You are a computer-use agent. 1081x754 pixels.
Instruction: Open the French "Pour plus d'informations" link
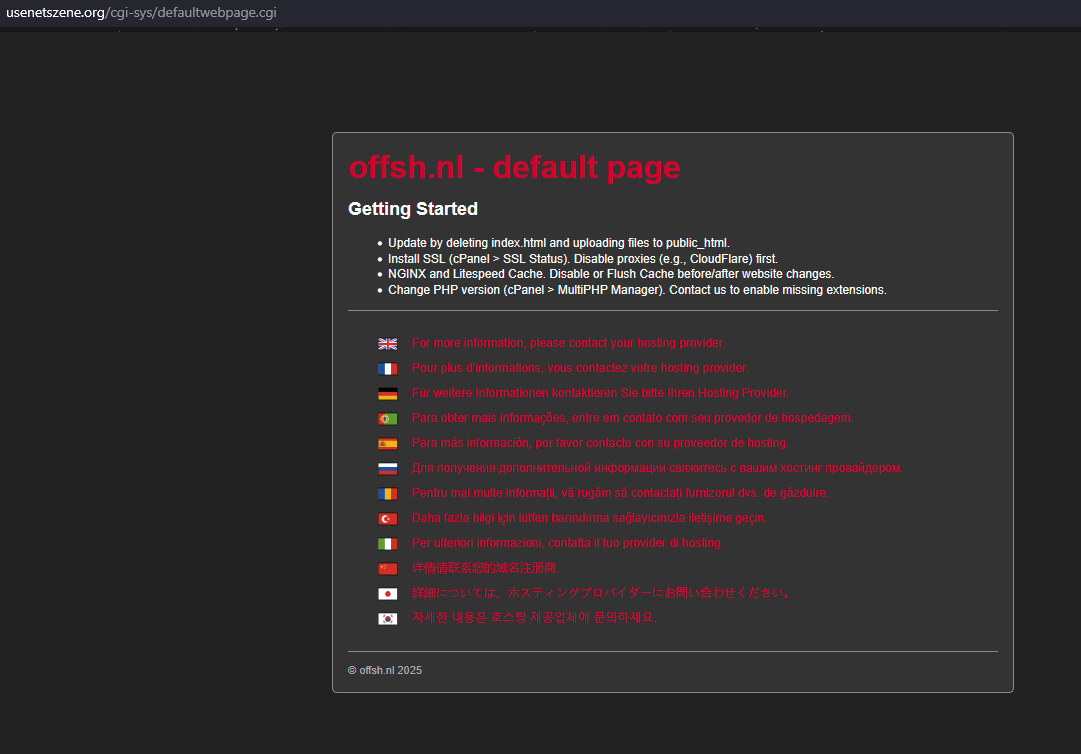(579, 368)
